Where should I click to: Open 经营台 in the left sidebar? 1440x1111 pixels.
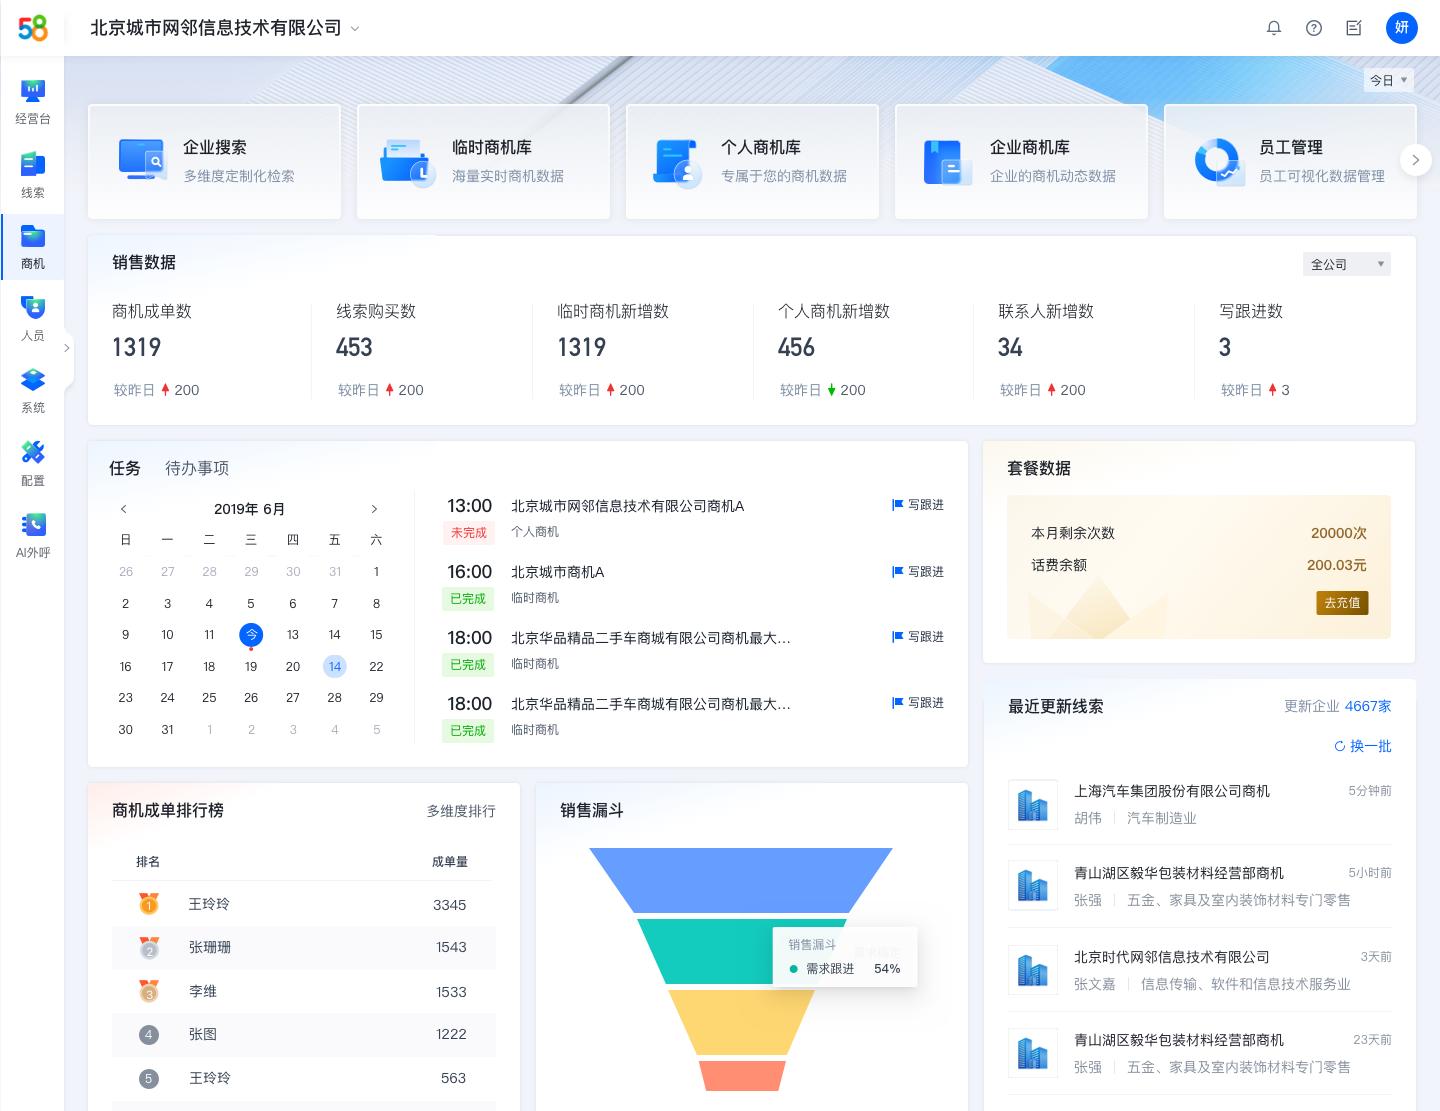(33, 100)
